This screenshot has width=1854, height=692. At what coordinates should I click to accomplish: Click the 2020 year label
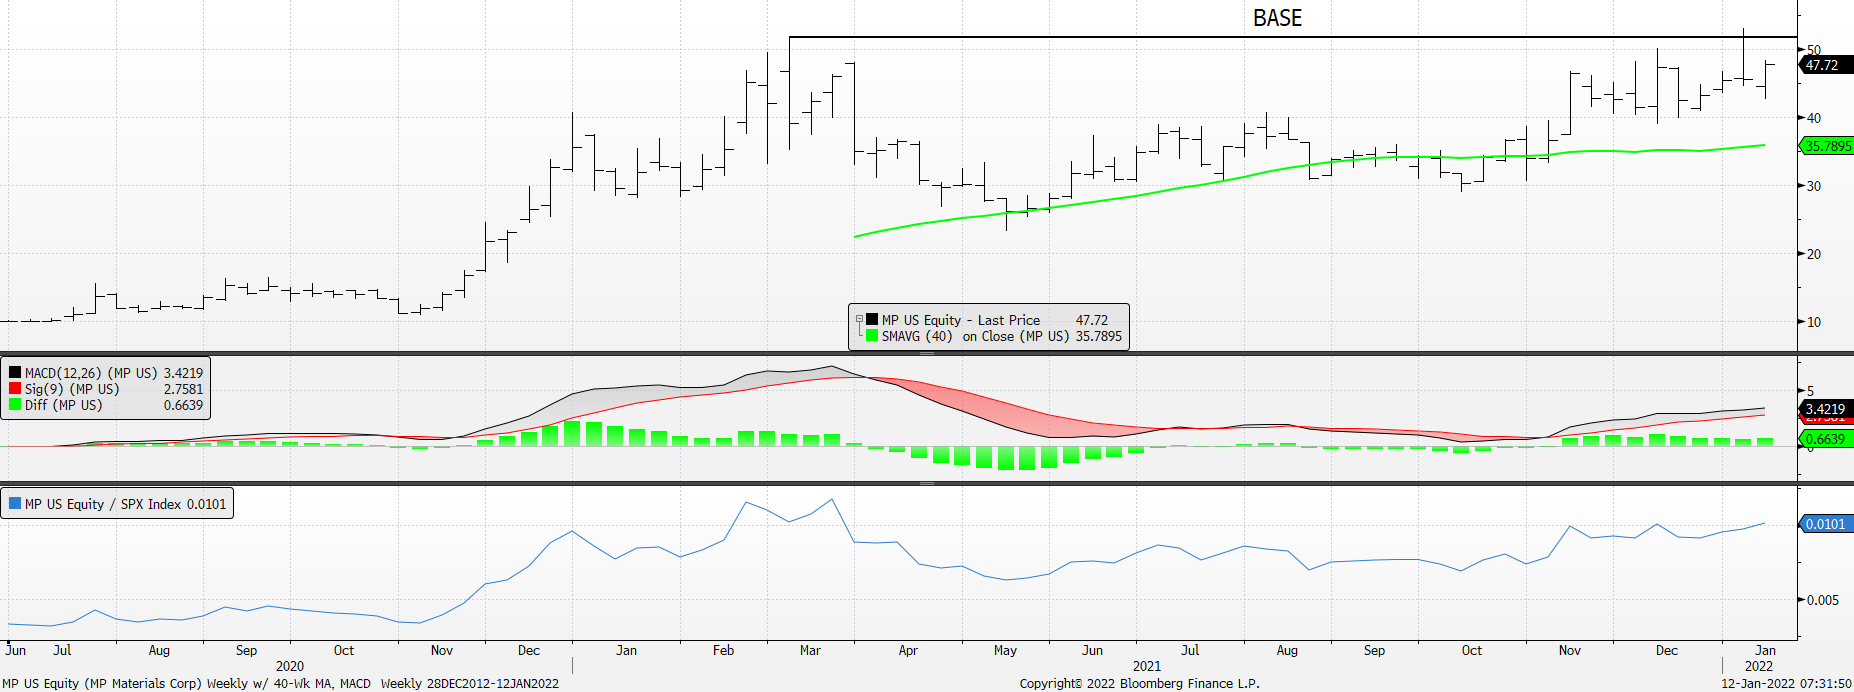tap(290, 666)
